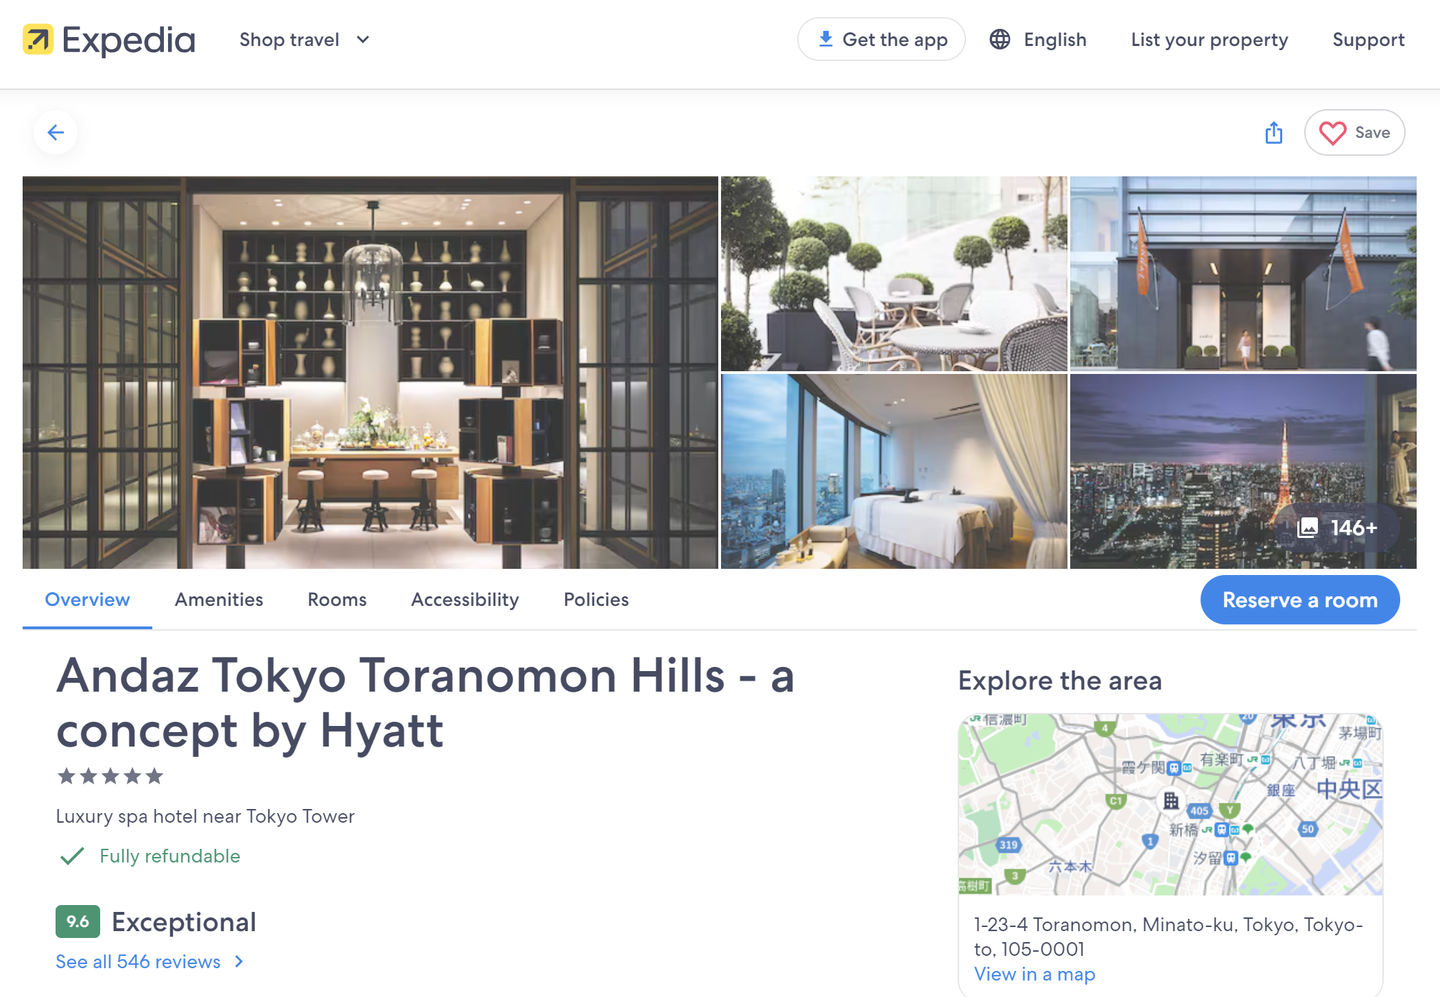
Task: Open the spa treatment room photo
Action: (x=894, y=471)
